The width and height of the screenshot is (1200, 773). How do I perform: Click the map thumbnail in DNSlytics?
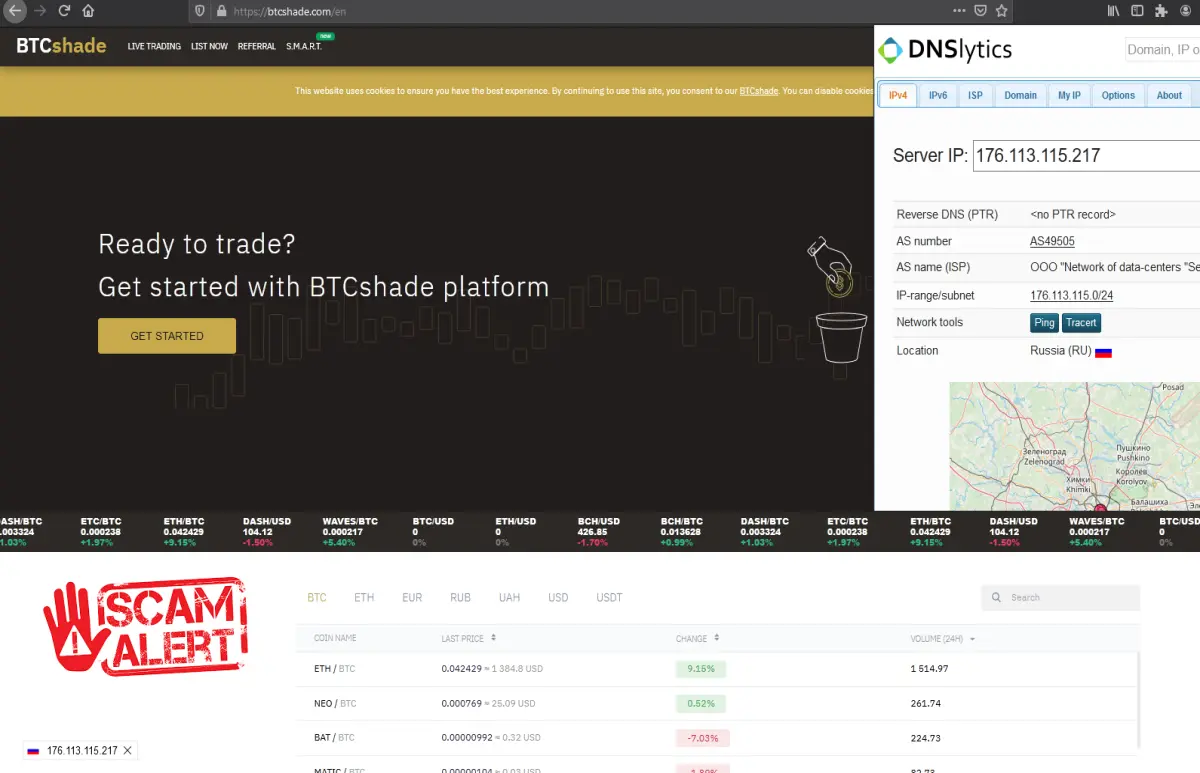click(1074, 446)
